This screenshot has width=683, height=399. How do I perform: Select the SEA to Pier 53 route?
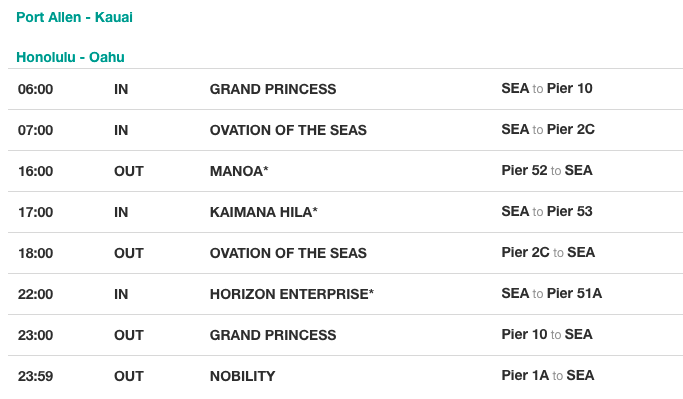(547, 211)
